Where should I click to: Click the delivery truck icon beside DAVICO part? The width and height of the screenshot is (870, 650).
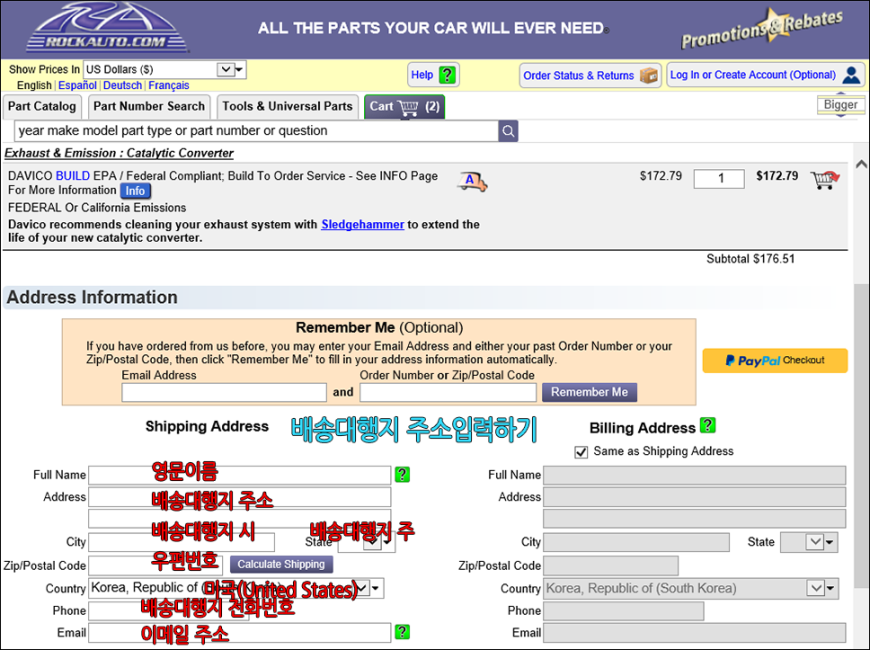click(472, 181)
